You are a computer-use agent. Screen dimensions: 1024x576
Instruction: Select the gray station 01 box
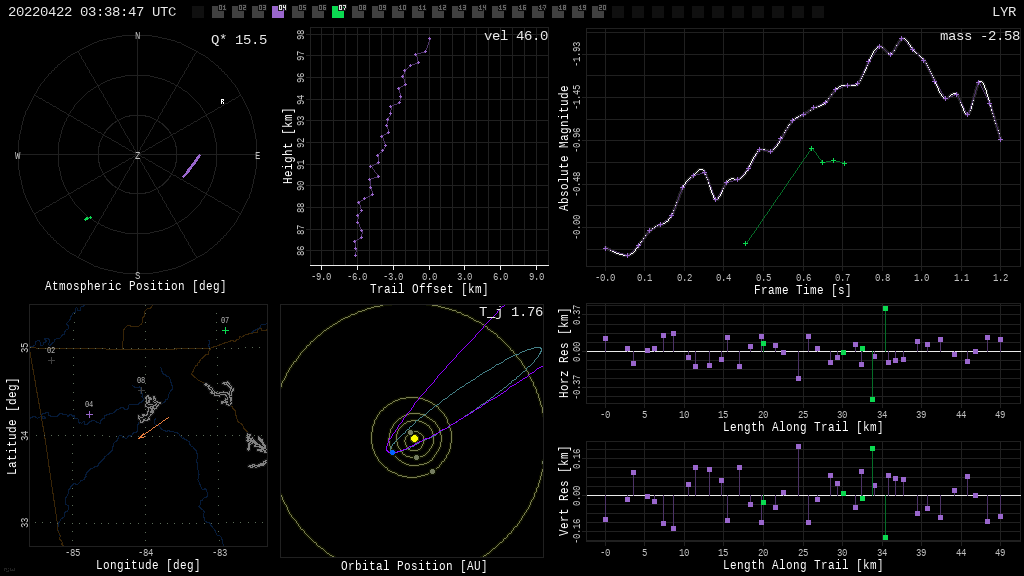(218, 12)
